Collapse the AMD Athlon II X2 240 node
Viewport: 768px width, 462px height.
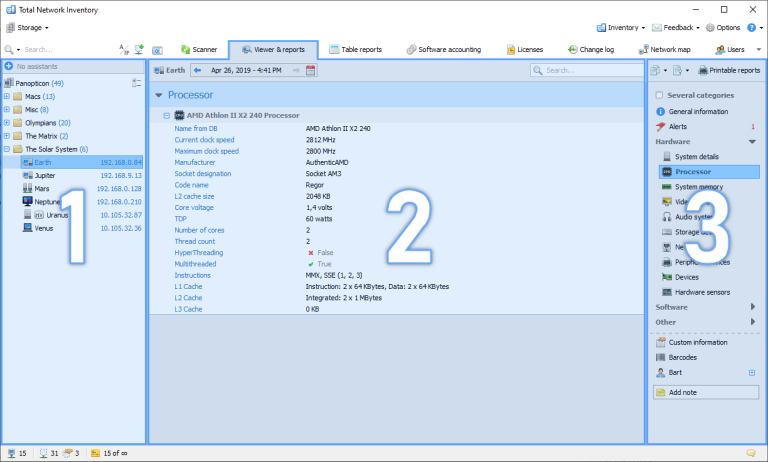(167, 116)
